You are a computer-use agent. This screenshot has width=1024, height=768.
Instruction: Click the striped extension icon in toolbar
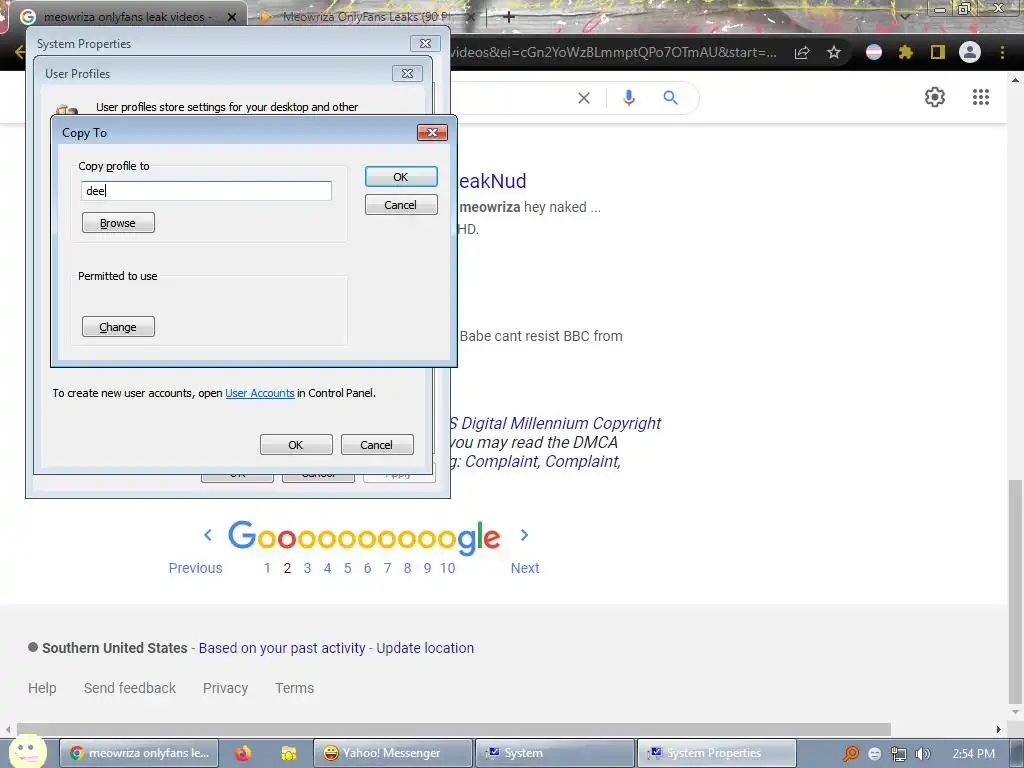coord(874,52)
